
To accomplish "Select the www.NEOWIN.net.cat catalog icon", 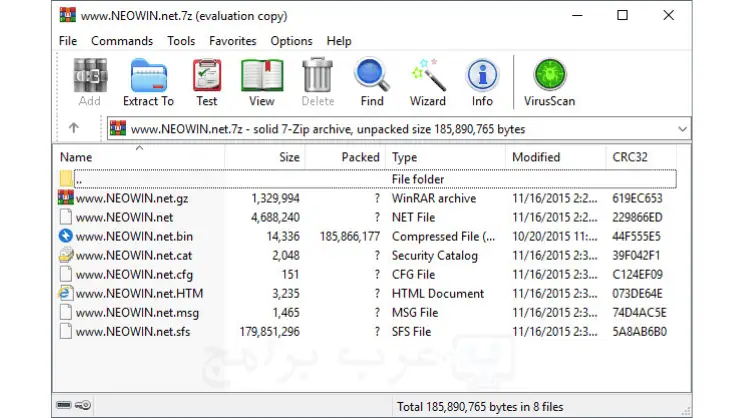I will 66,255.
